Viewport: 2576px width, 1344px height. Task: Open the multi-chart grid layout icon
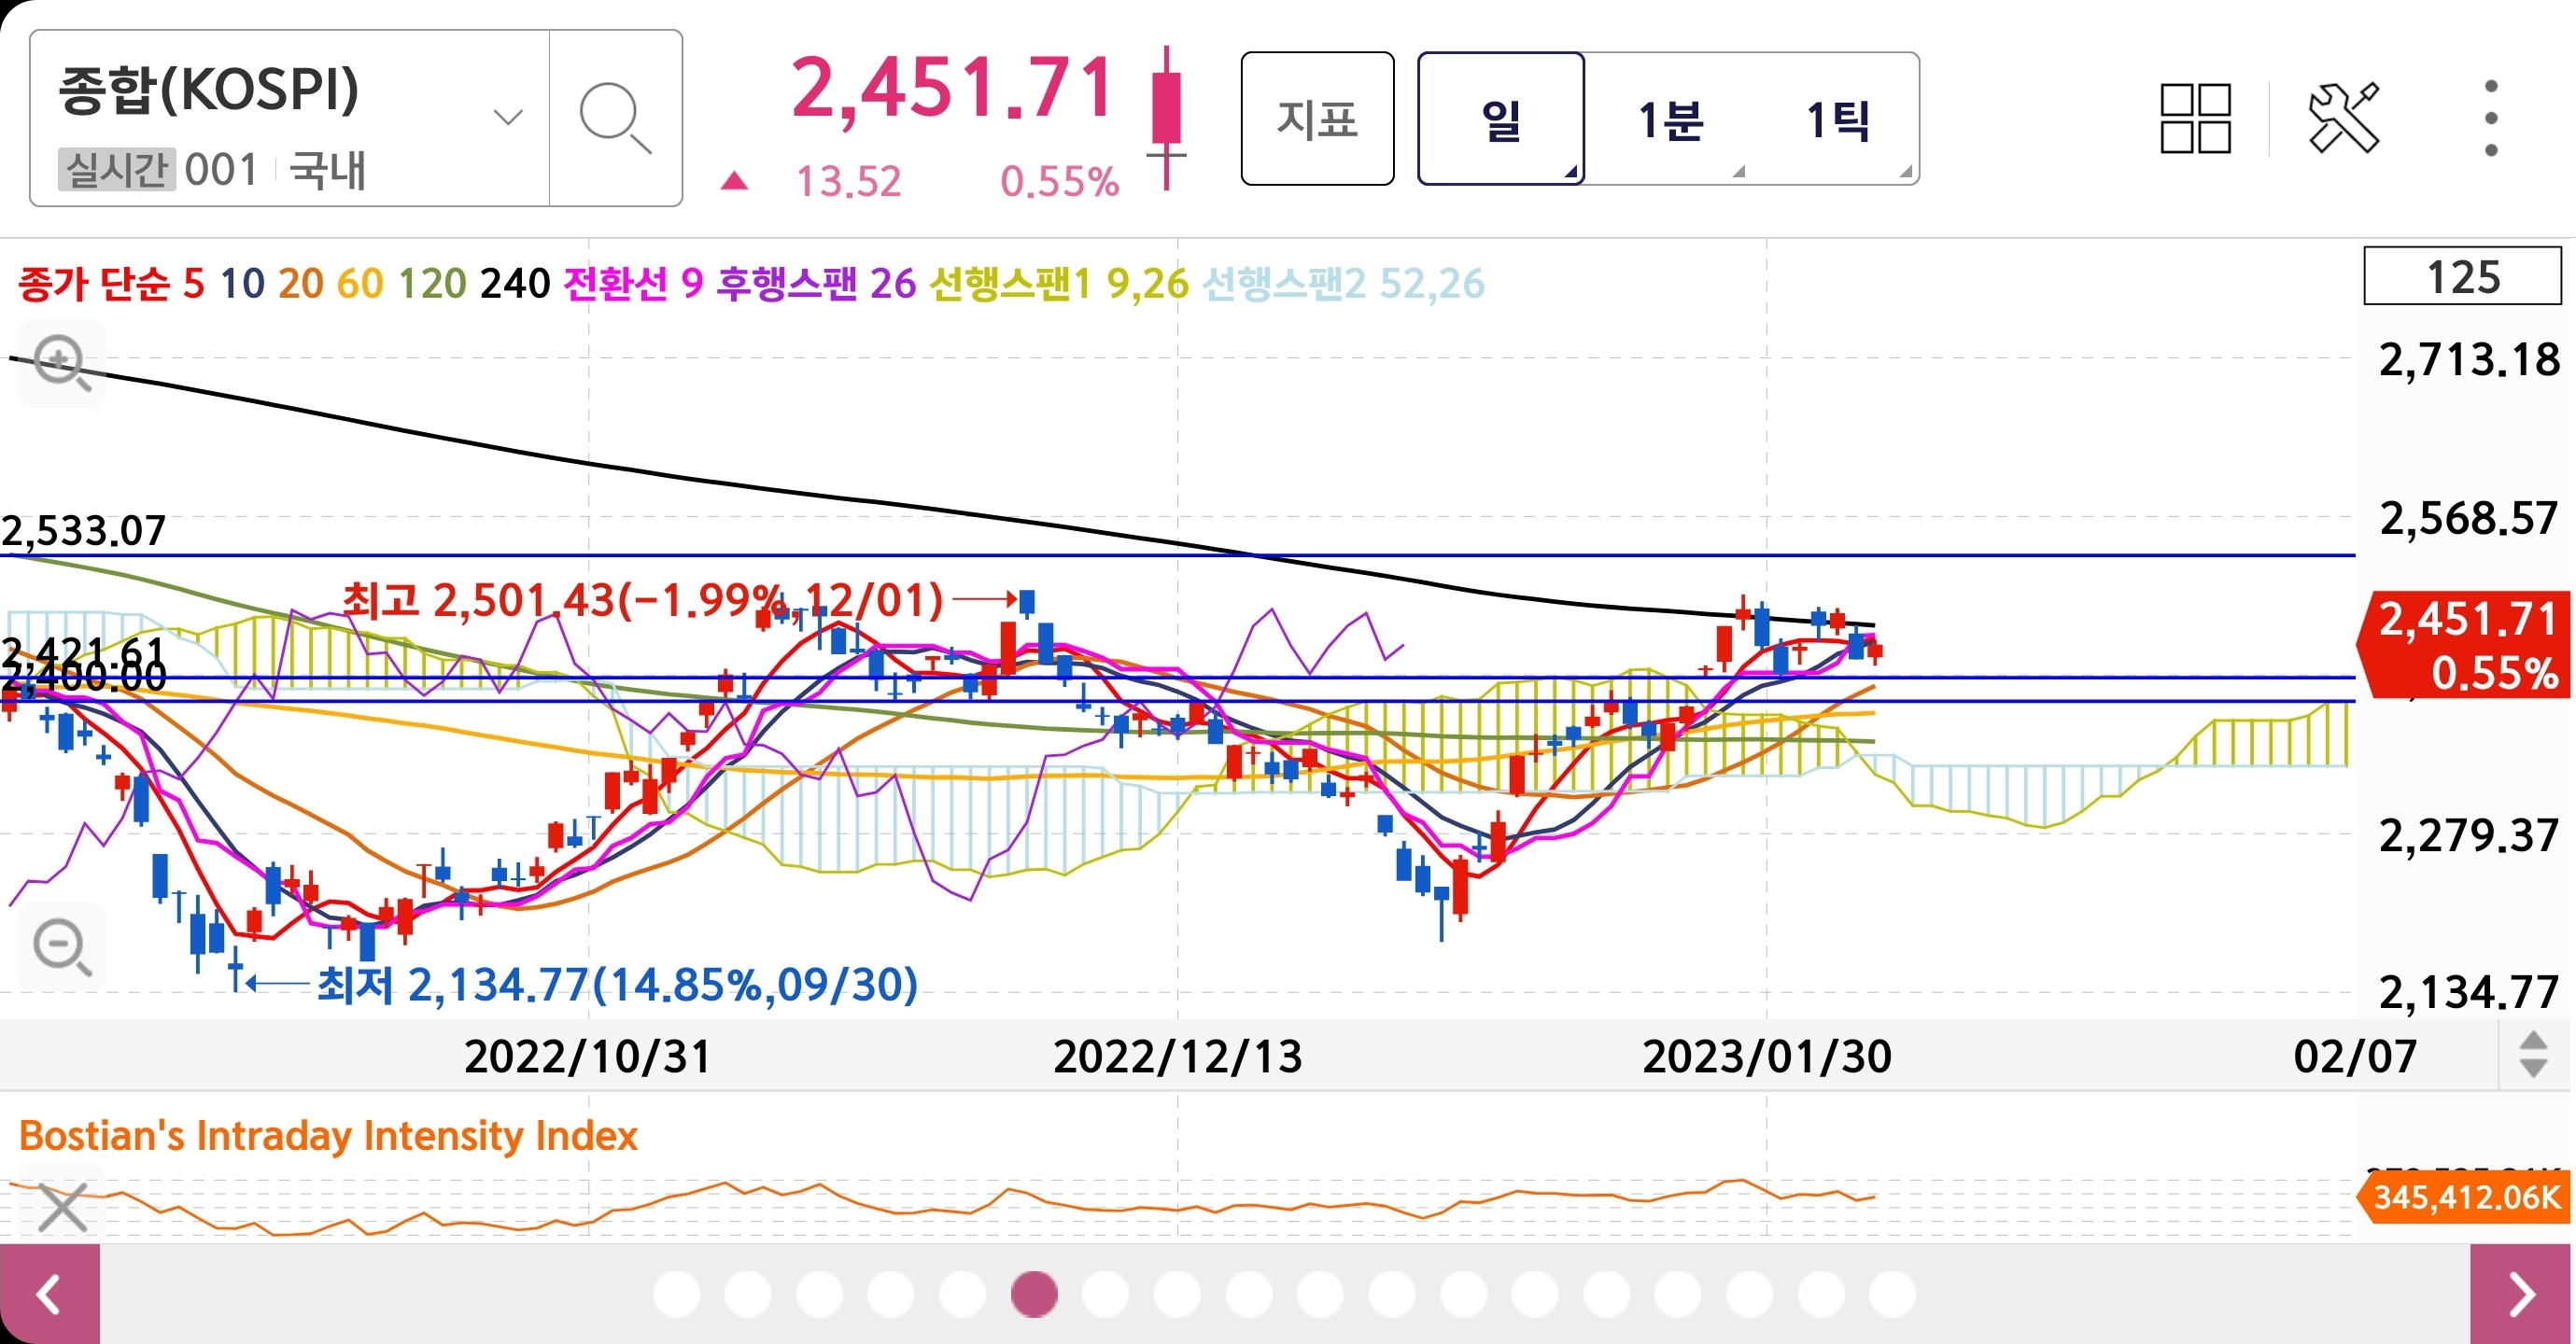point(2195,119)
